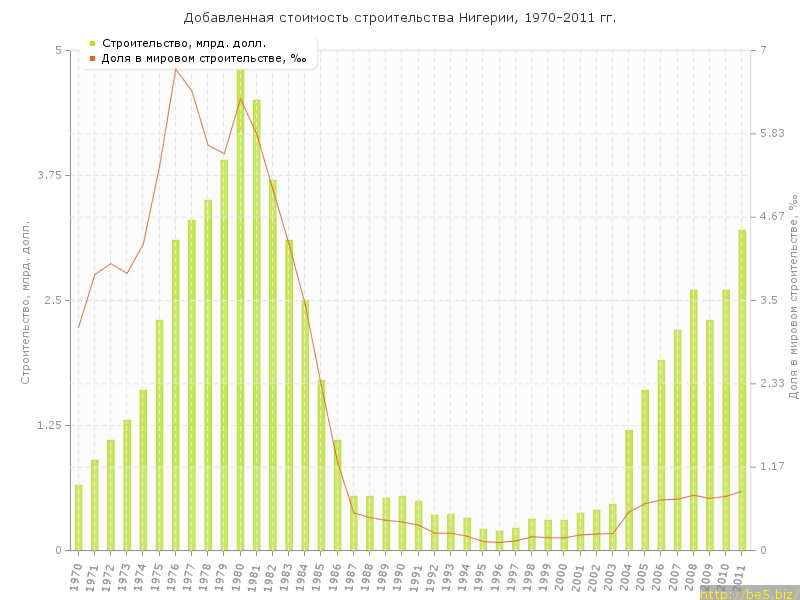Screen dimensions: 800x600
Task: Click the green bar for 1975
Action: click(160, 435)
